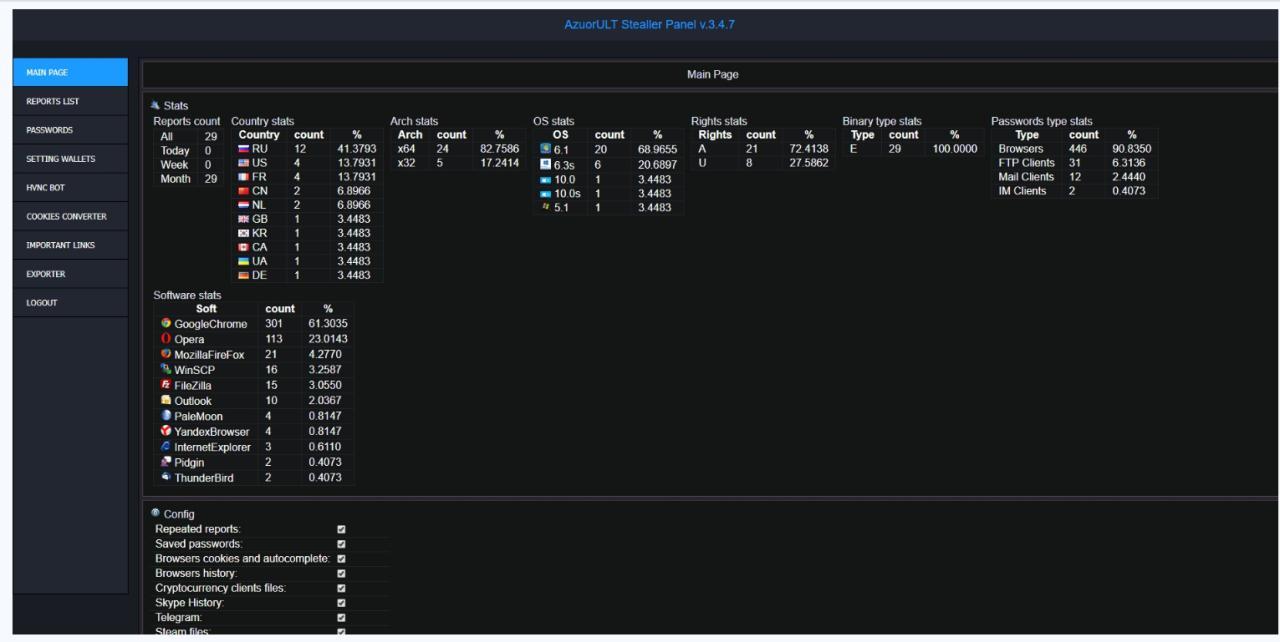
Task: Click the Ukrainian flag next to UA
Action: (x=244, y=261)
